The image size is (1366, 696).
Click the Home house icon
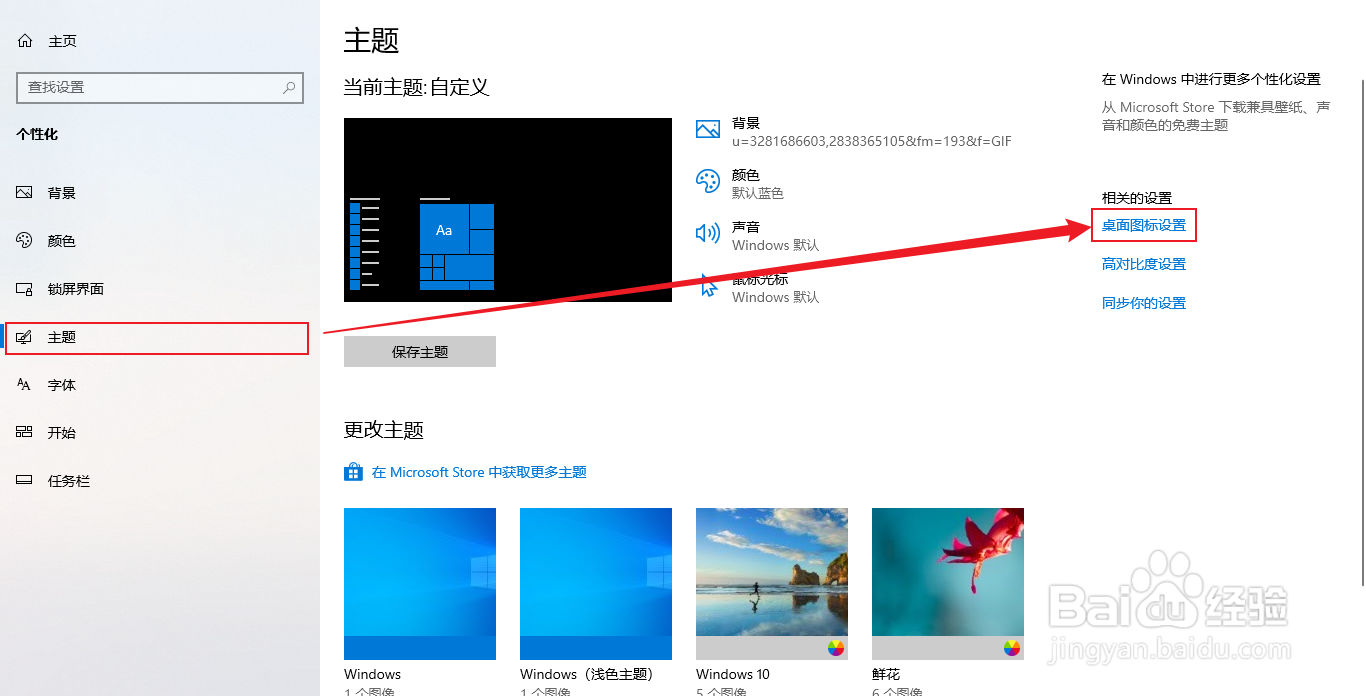tap(25, 41)
